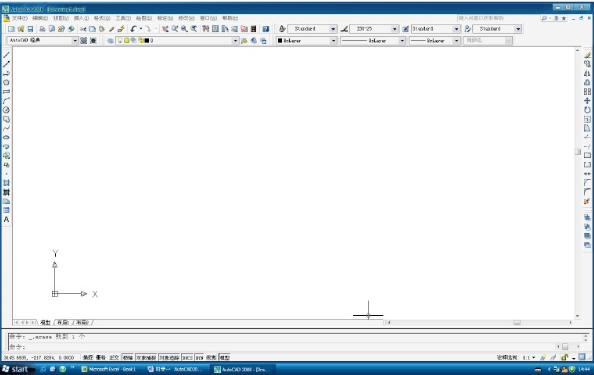Open the linetype ByLayer dropdown
Screen dimensions: 594x375
(x=373, y=41)
